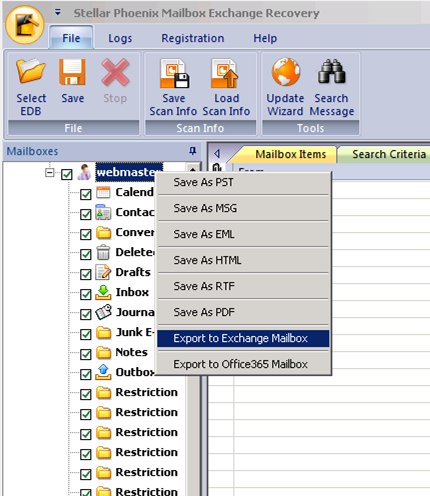430x496 pixels.
Task: Uncheck the Journal folder checkbox
Action: (x=86, y=314)
